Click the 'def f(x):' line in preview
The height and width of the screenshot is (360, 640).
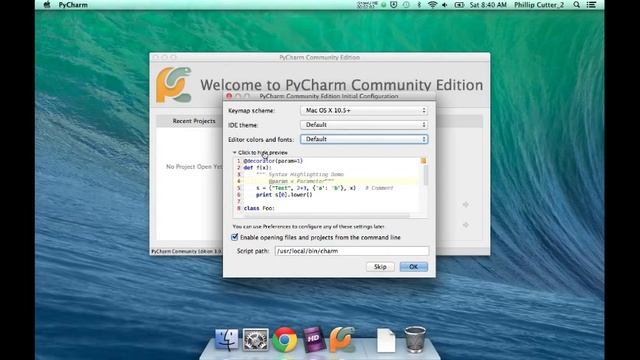(x=257, y=167)
